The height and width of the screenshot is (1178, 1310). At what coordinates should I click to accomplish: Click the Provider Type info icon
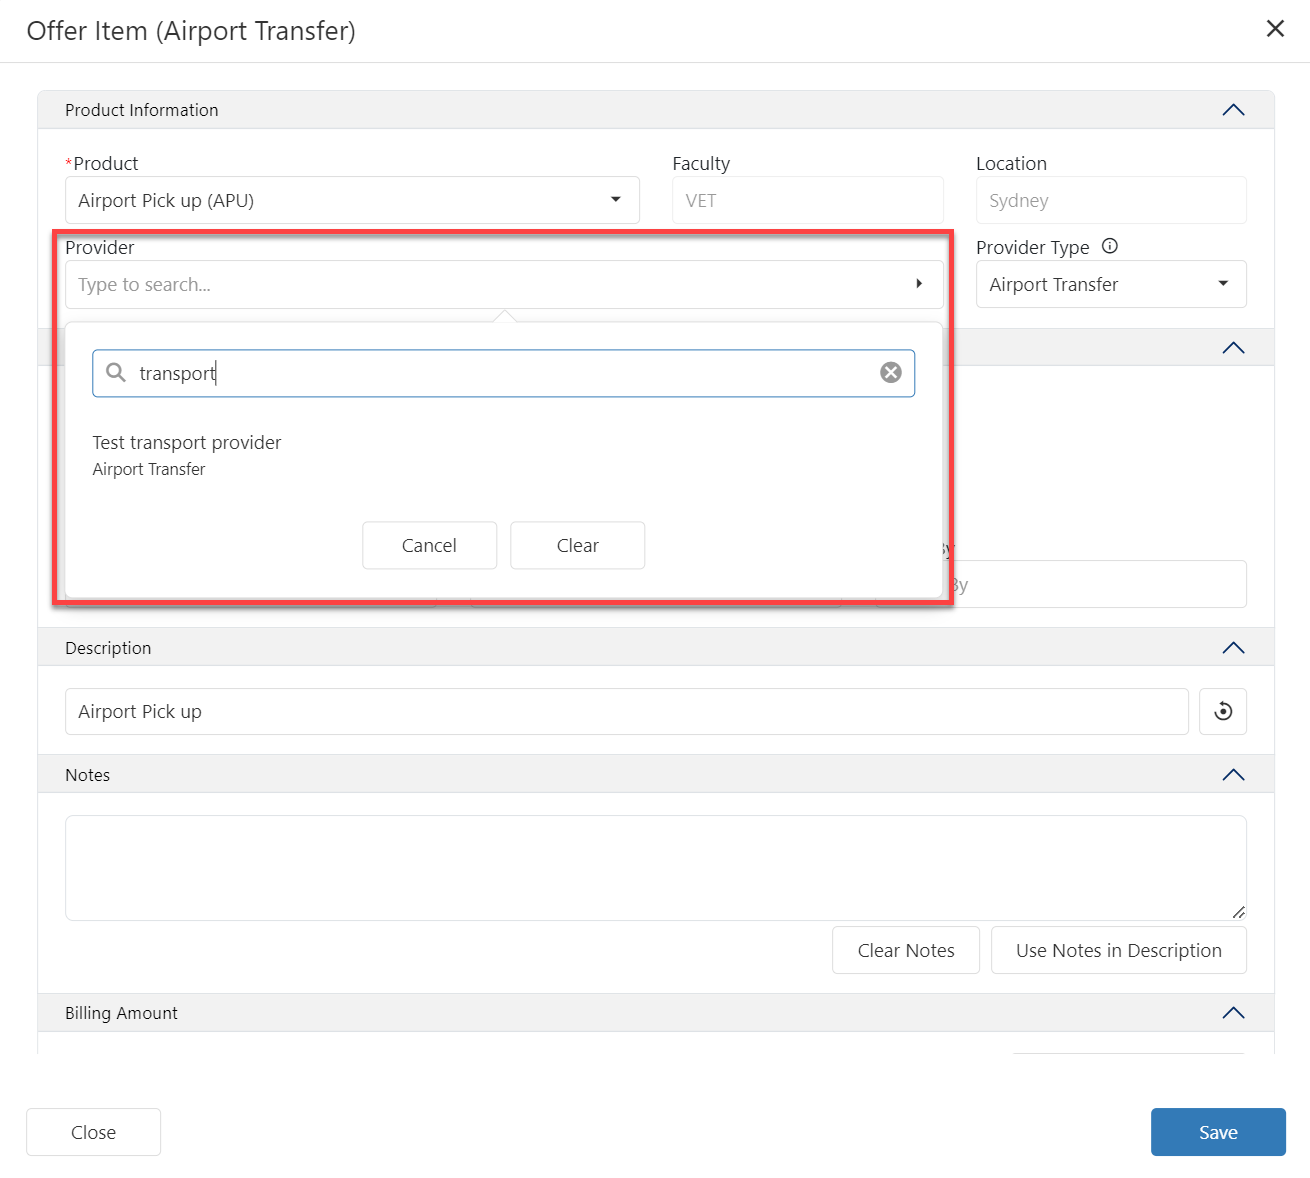click(x=1109, y=246)
